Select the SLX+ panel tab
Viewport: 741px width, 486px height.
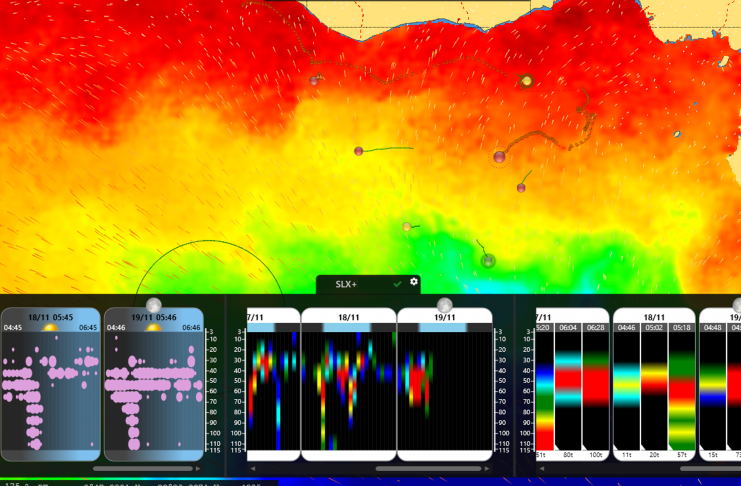(347, 284)
